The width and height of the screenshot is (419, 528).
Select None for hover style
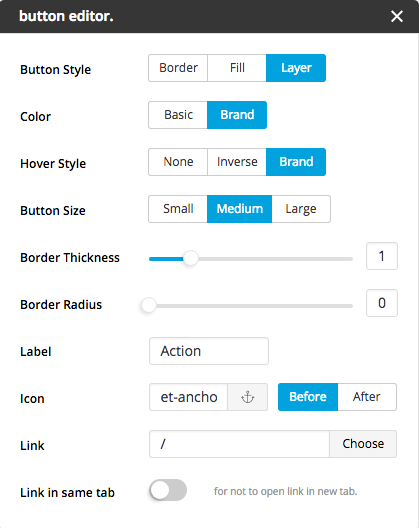(178, 162)
